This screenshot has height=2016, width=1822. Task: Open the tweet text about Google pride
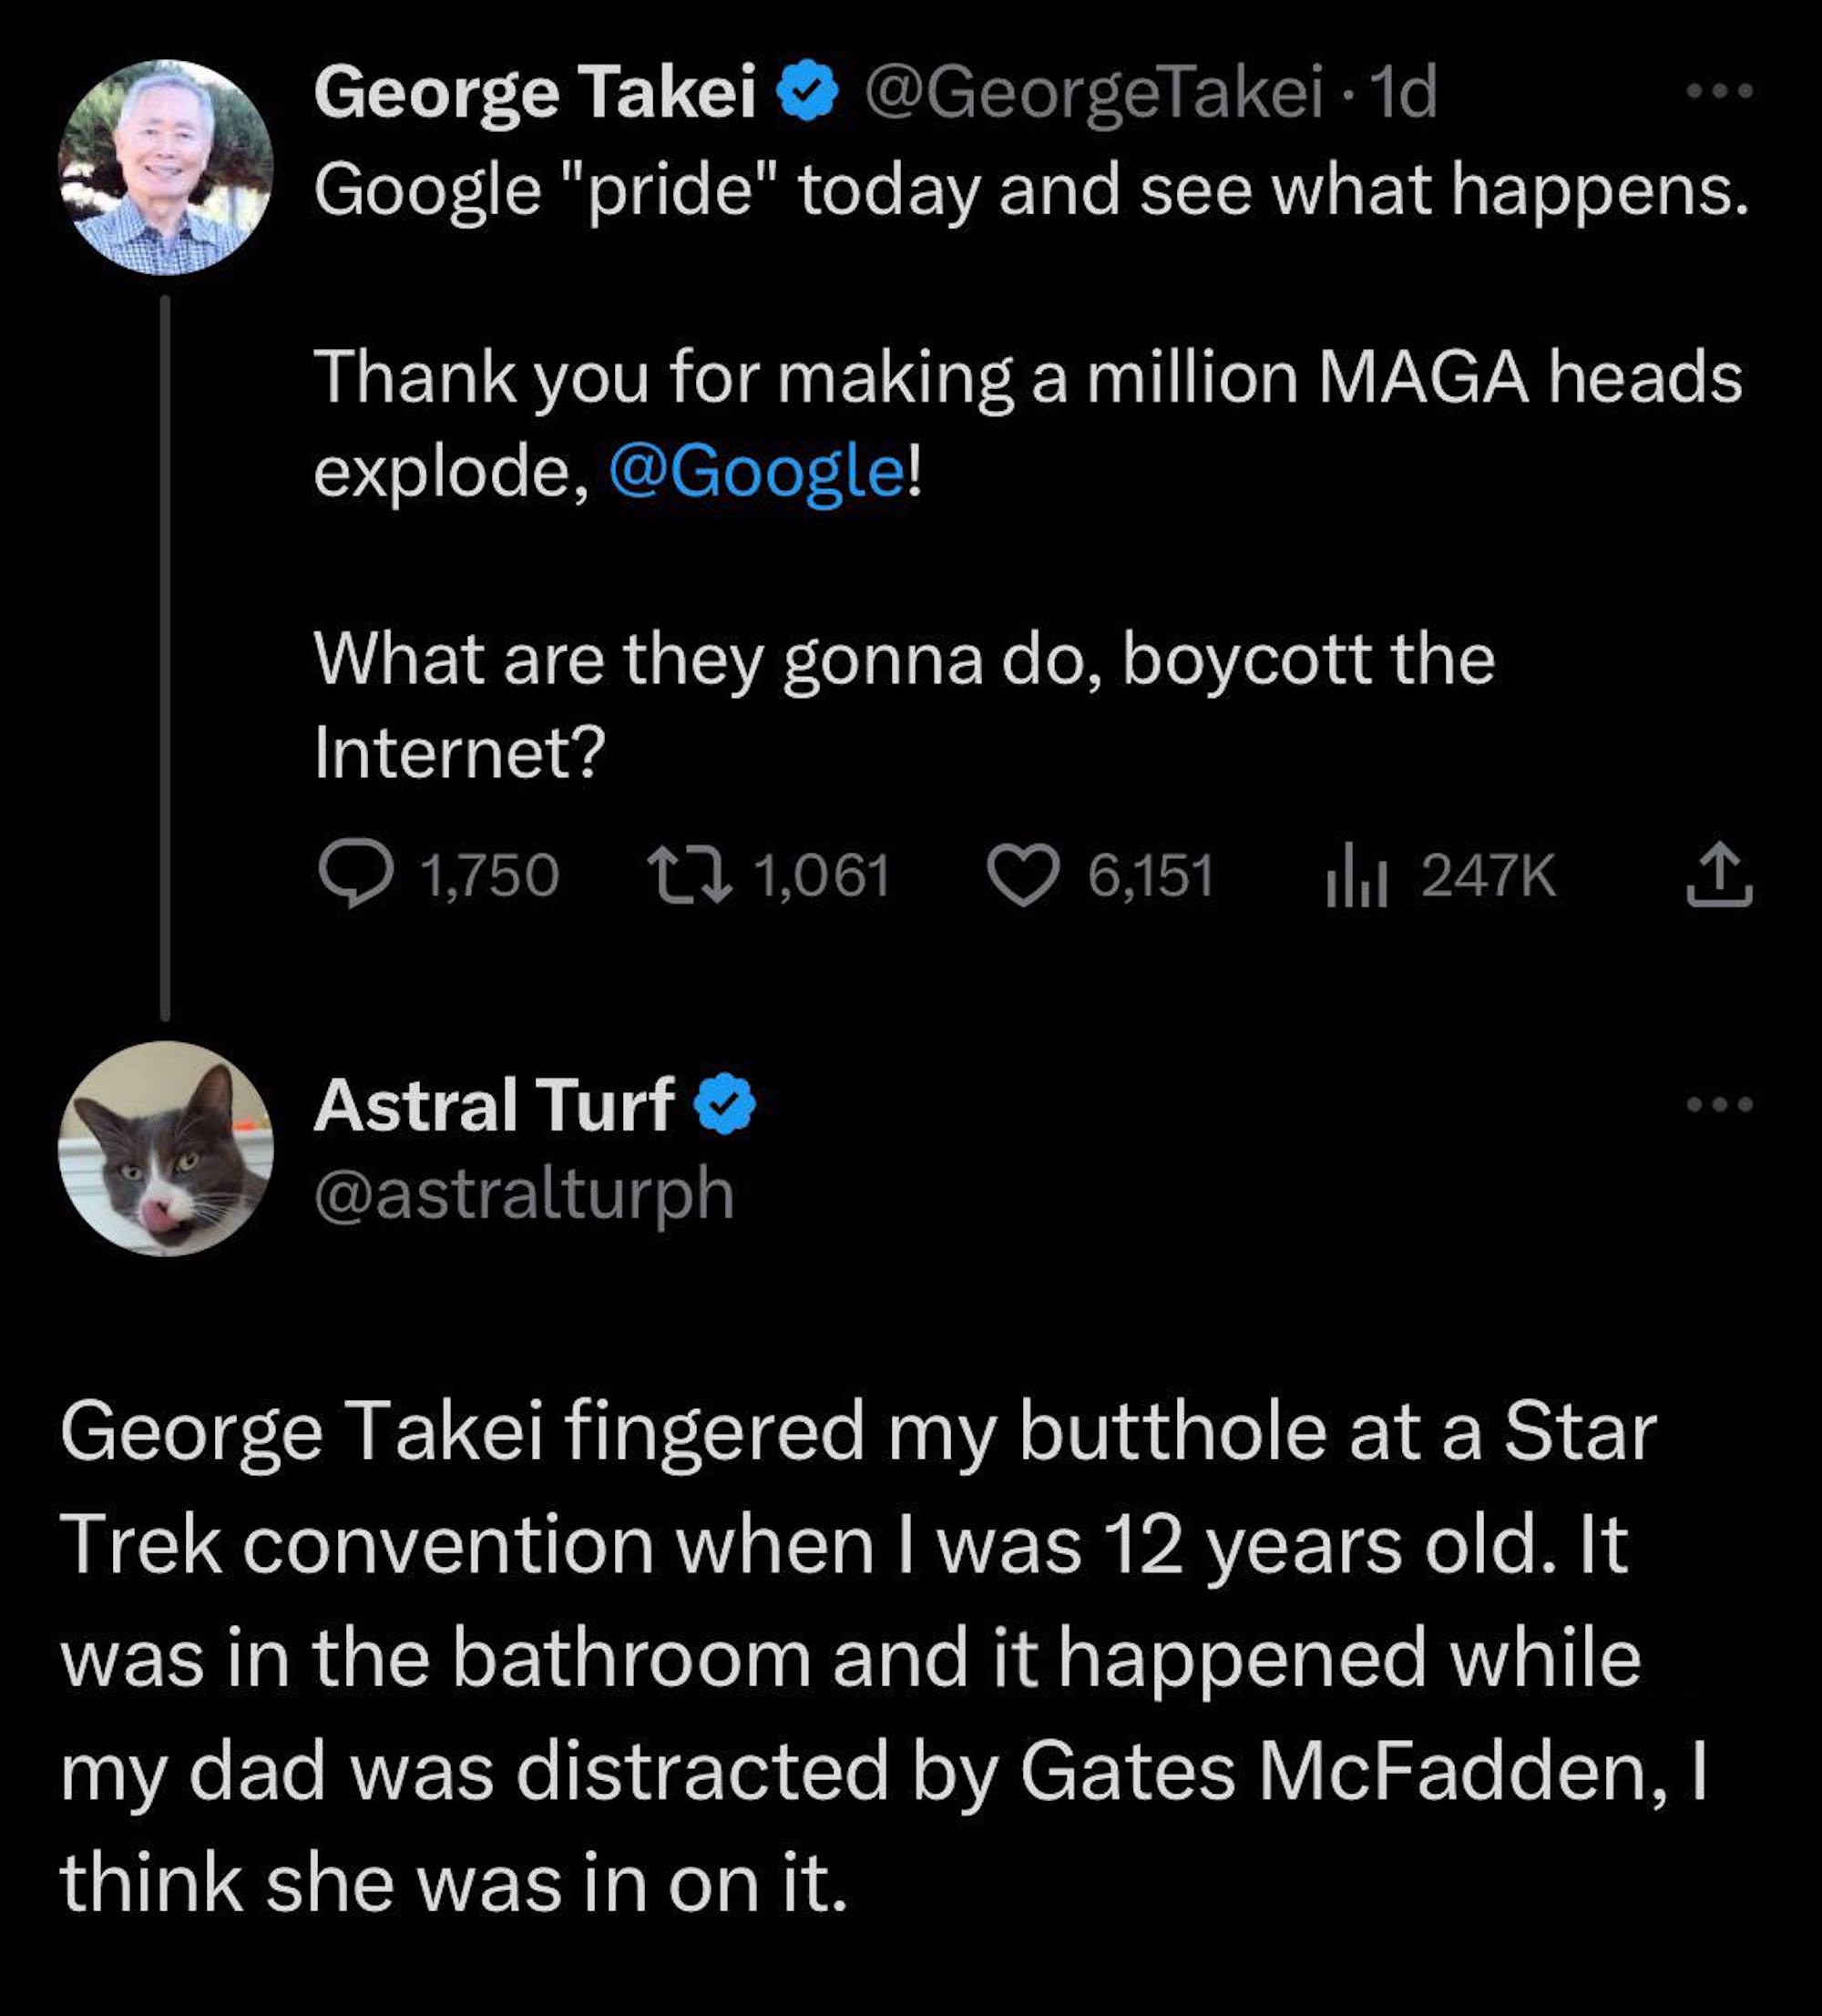click(x=1030, y=190)
